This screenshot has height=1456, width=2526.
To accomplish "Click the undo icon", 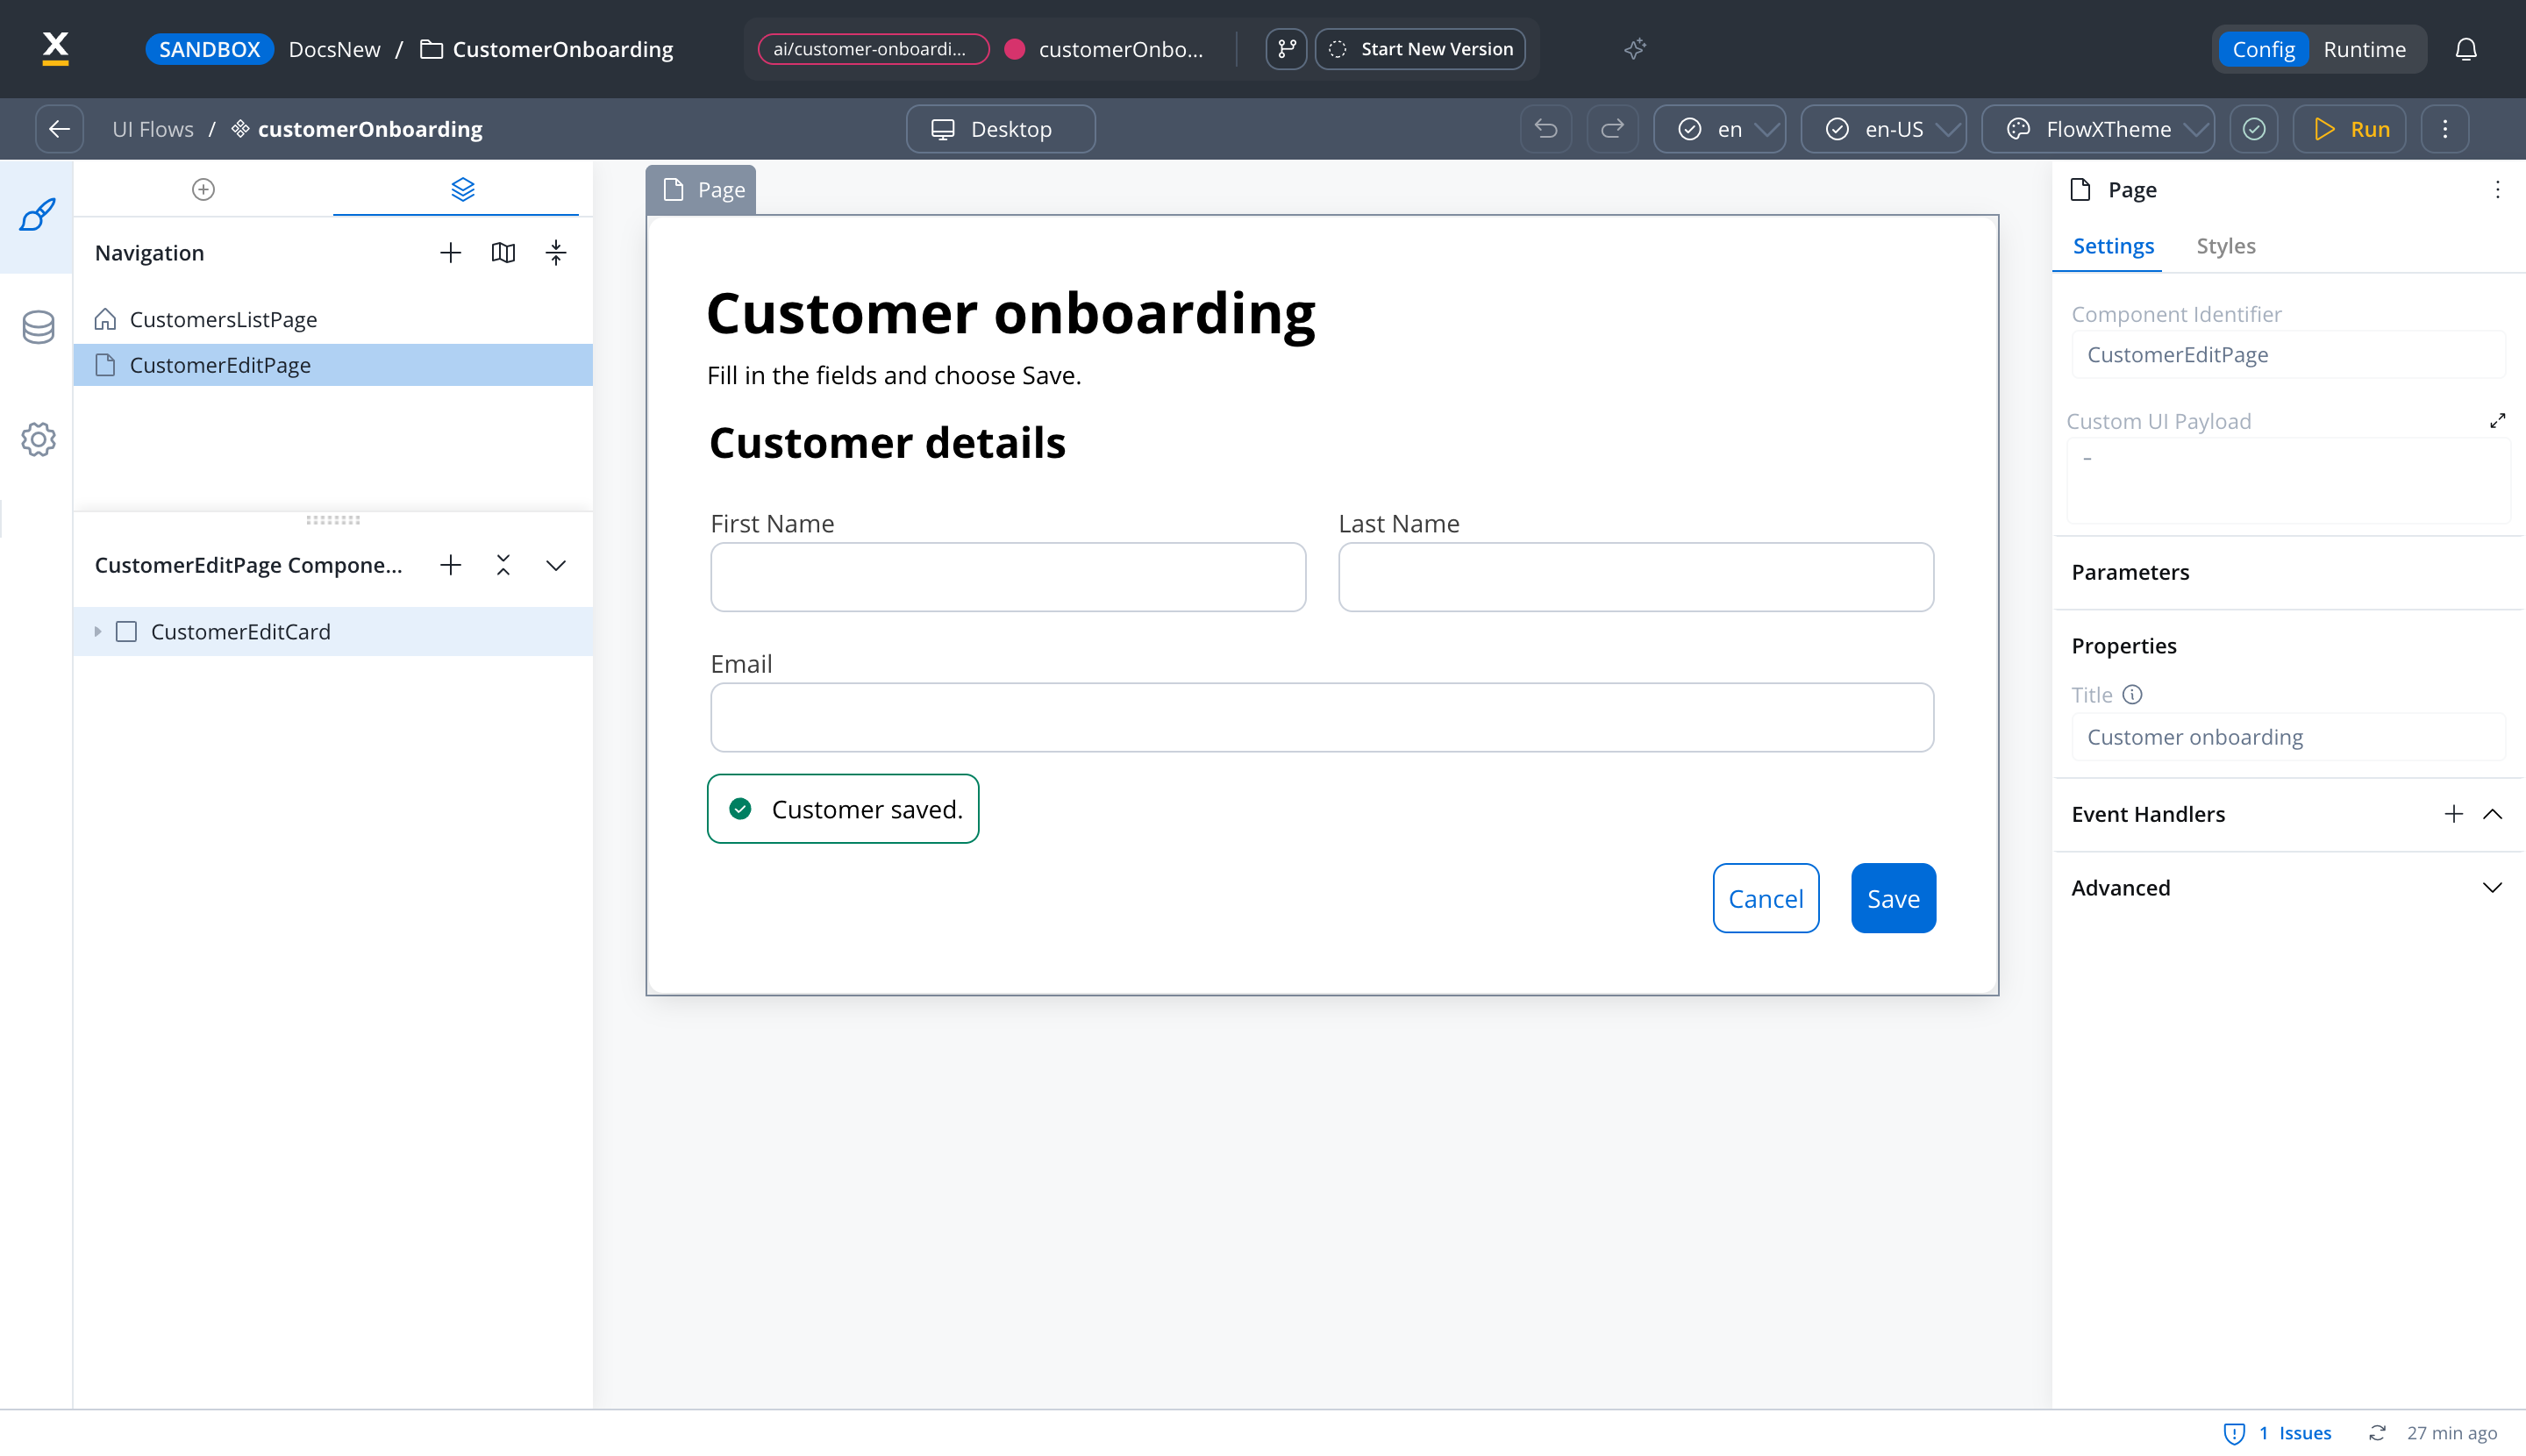I will point(1546,129).
